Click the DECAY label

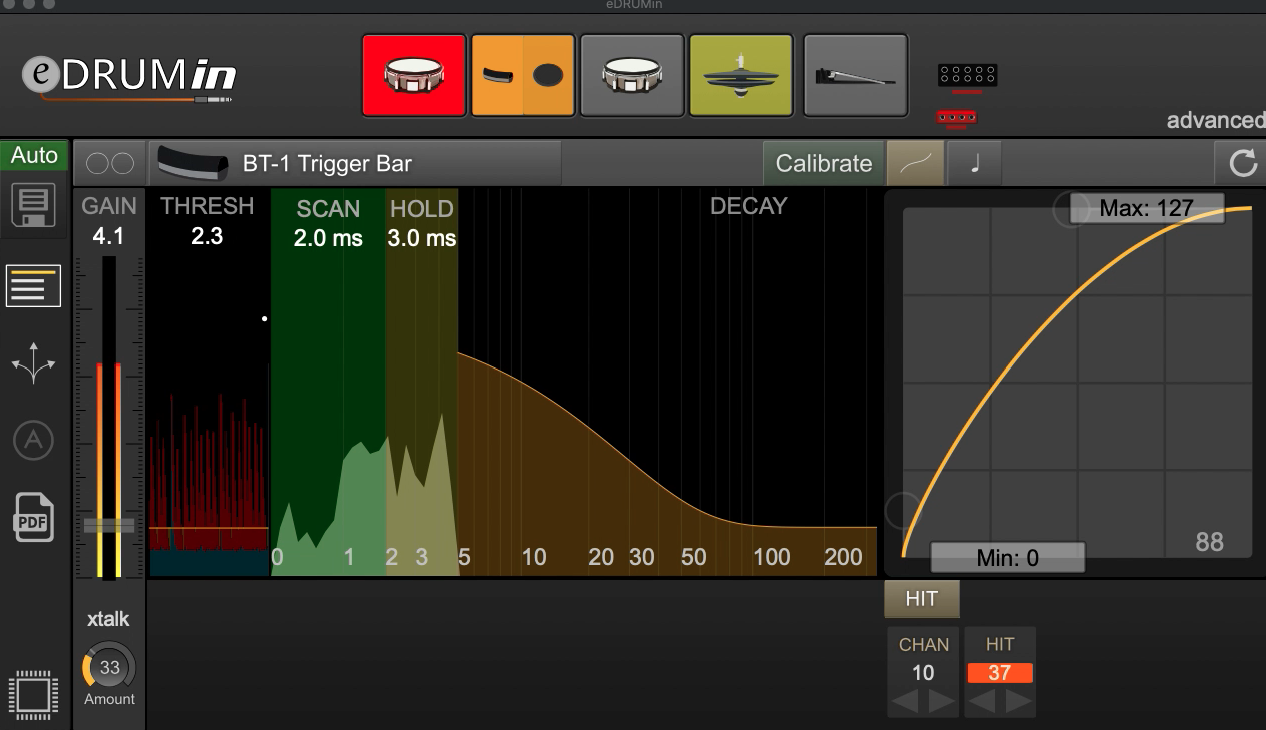(x=748, y=206)
